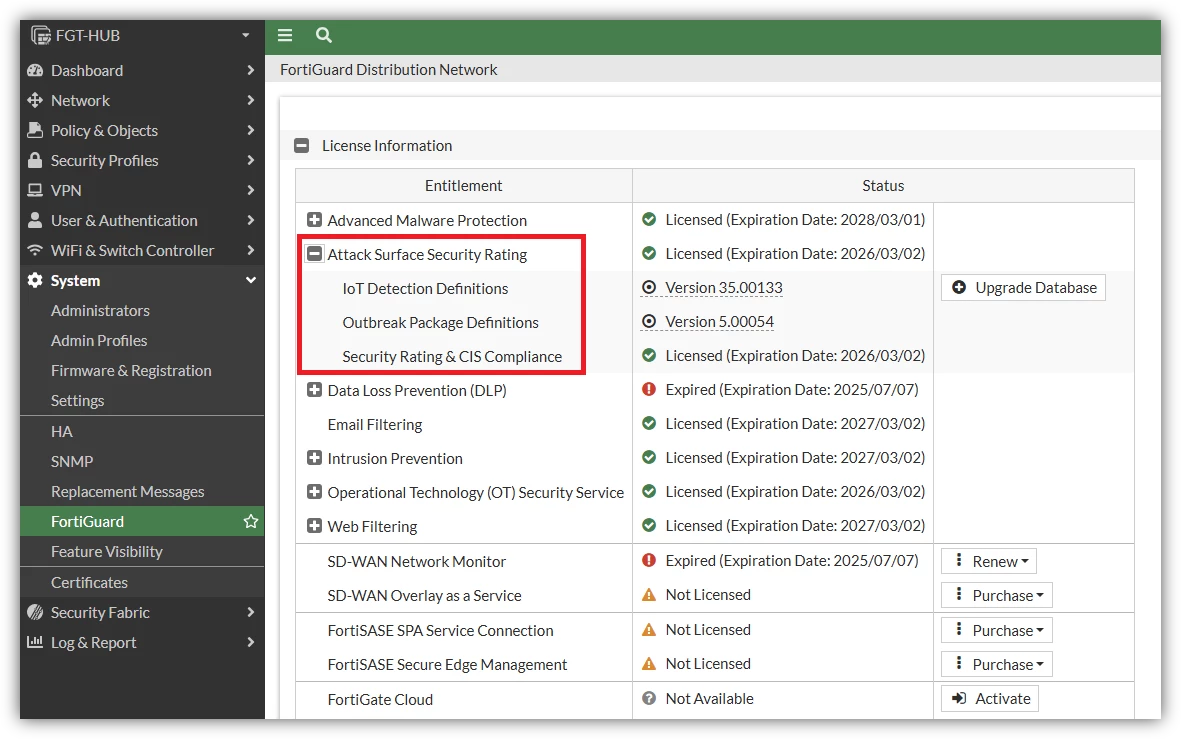Click question icon for FortiGate Cloud status
Viewport: 1181px width, 739px height.
tap(648, 698)
